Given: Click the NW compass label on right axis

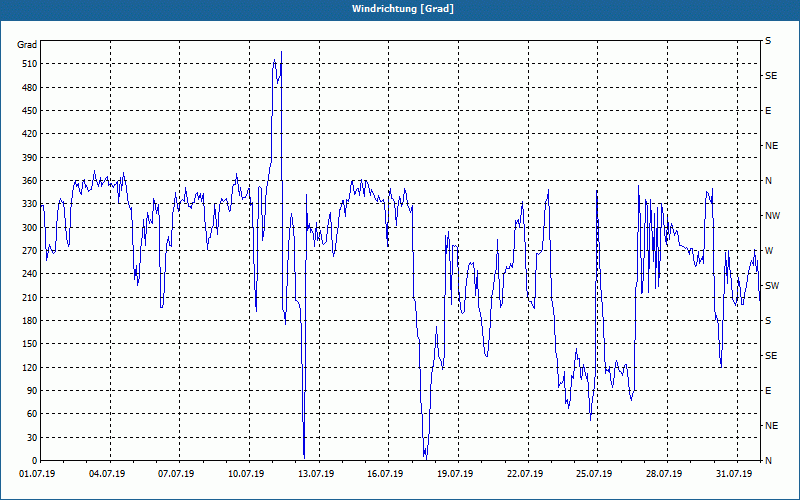Looking at the screenshot, I should (x=772, y=216).
